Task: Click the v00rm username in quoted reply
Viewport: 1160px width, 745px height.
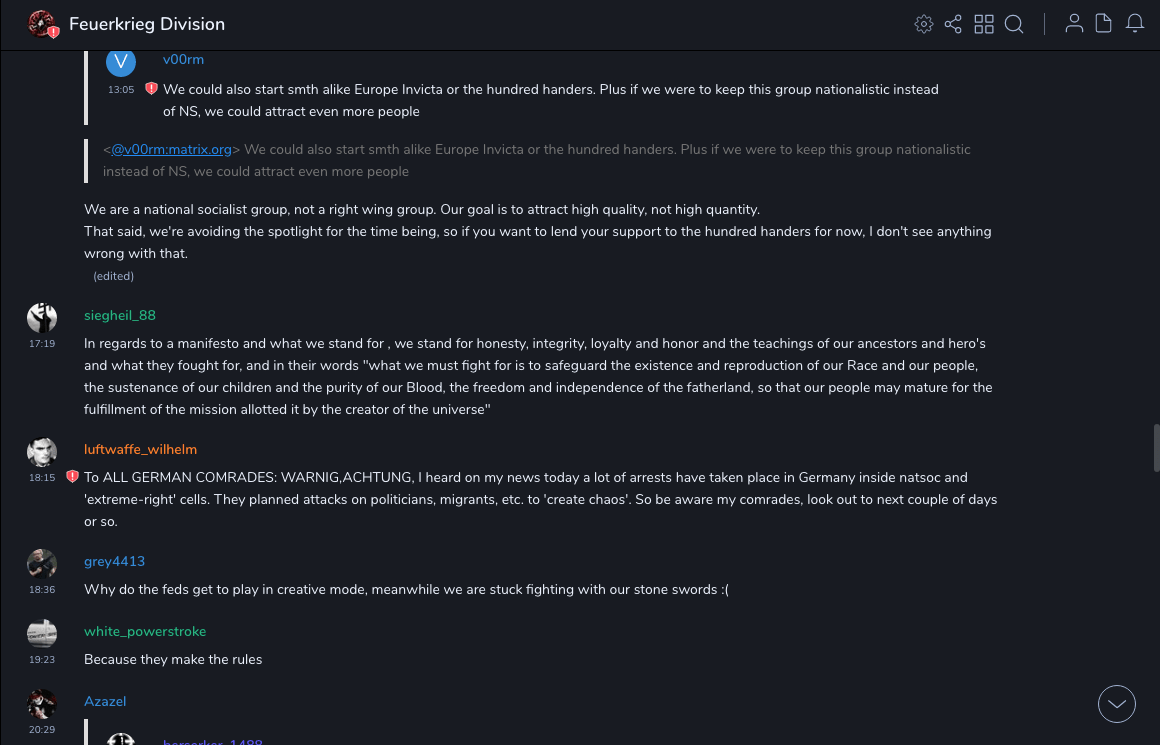Action: (183, 60)
